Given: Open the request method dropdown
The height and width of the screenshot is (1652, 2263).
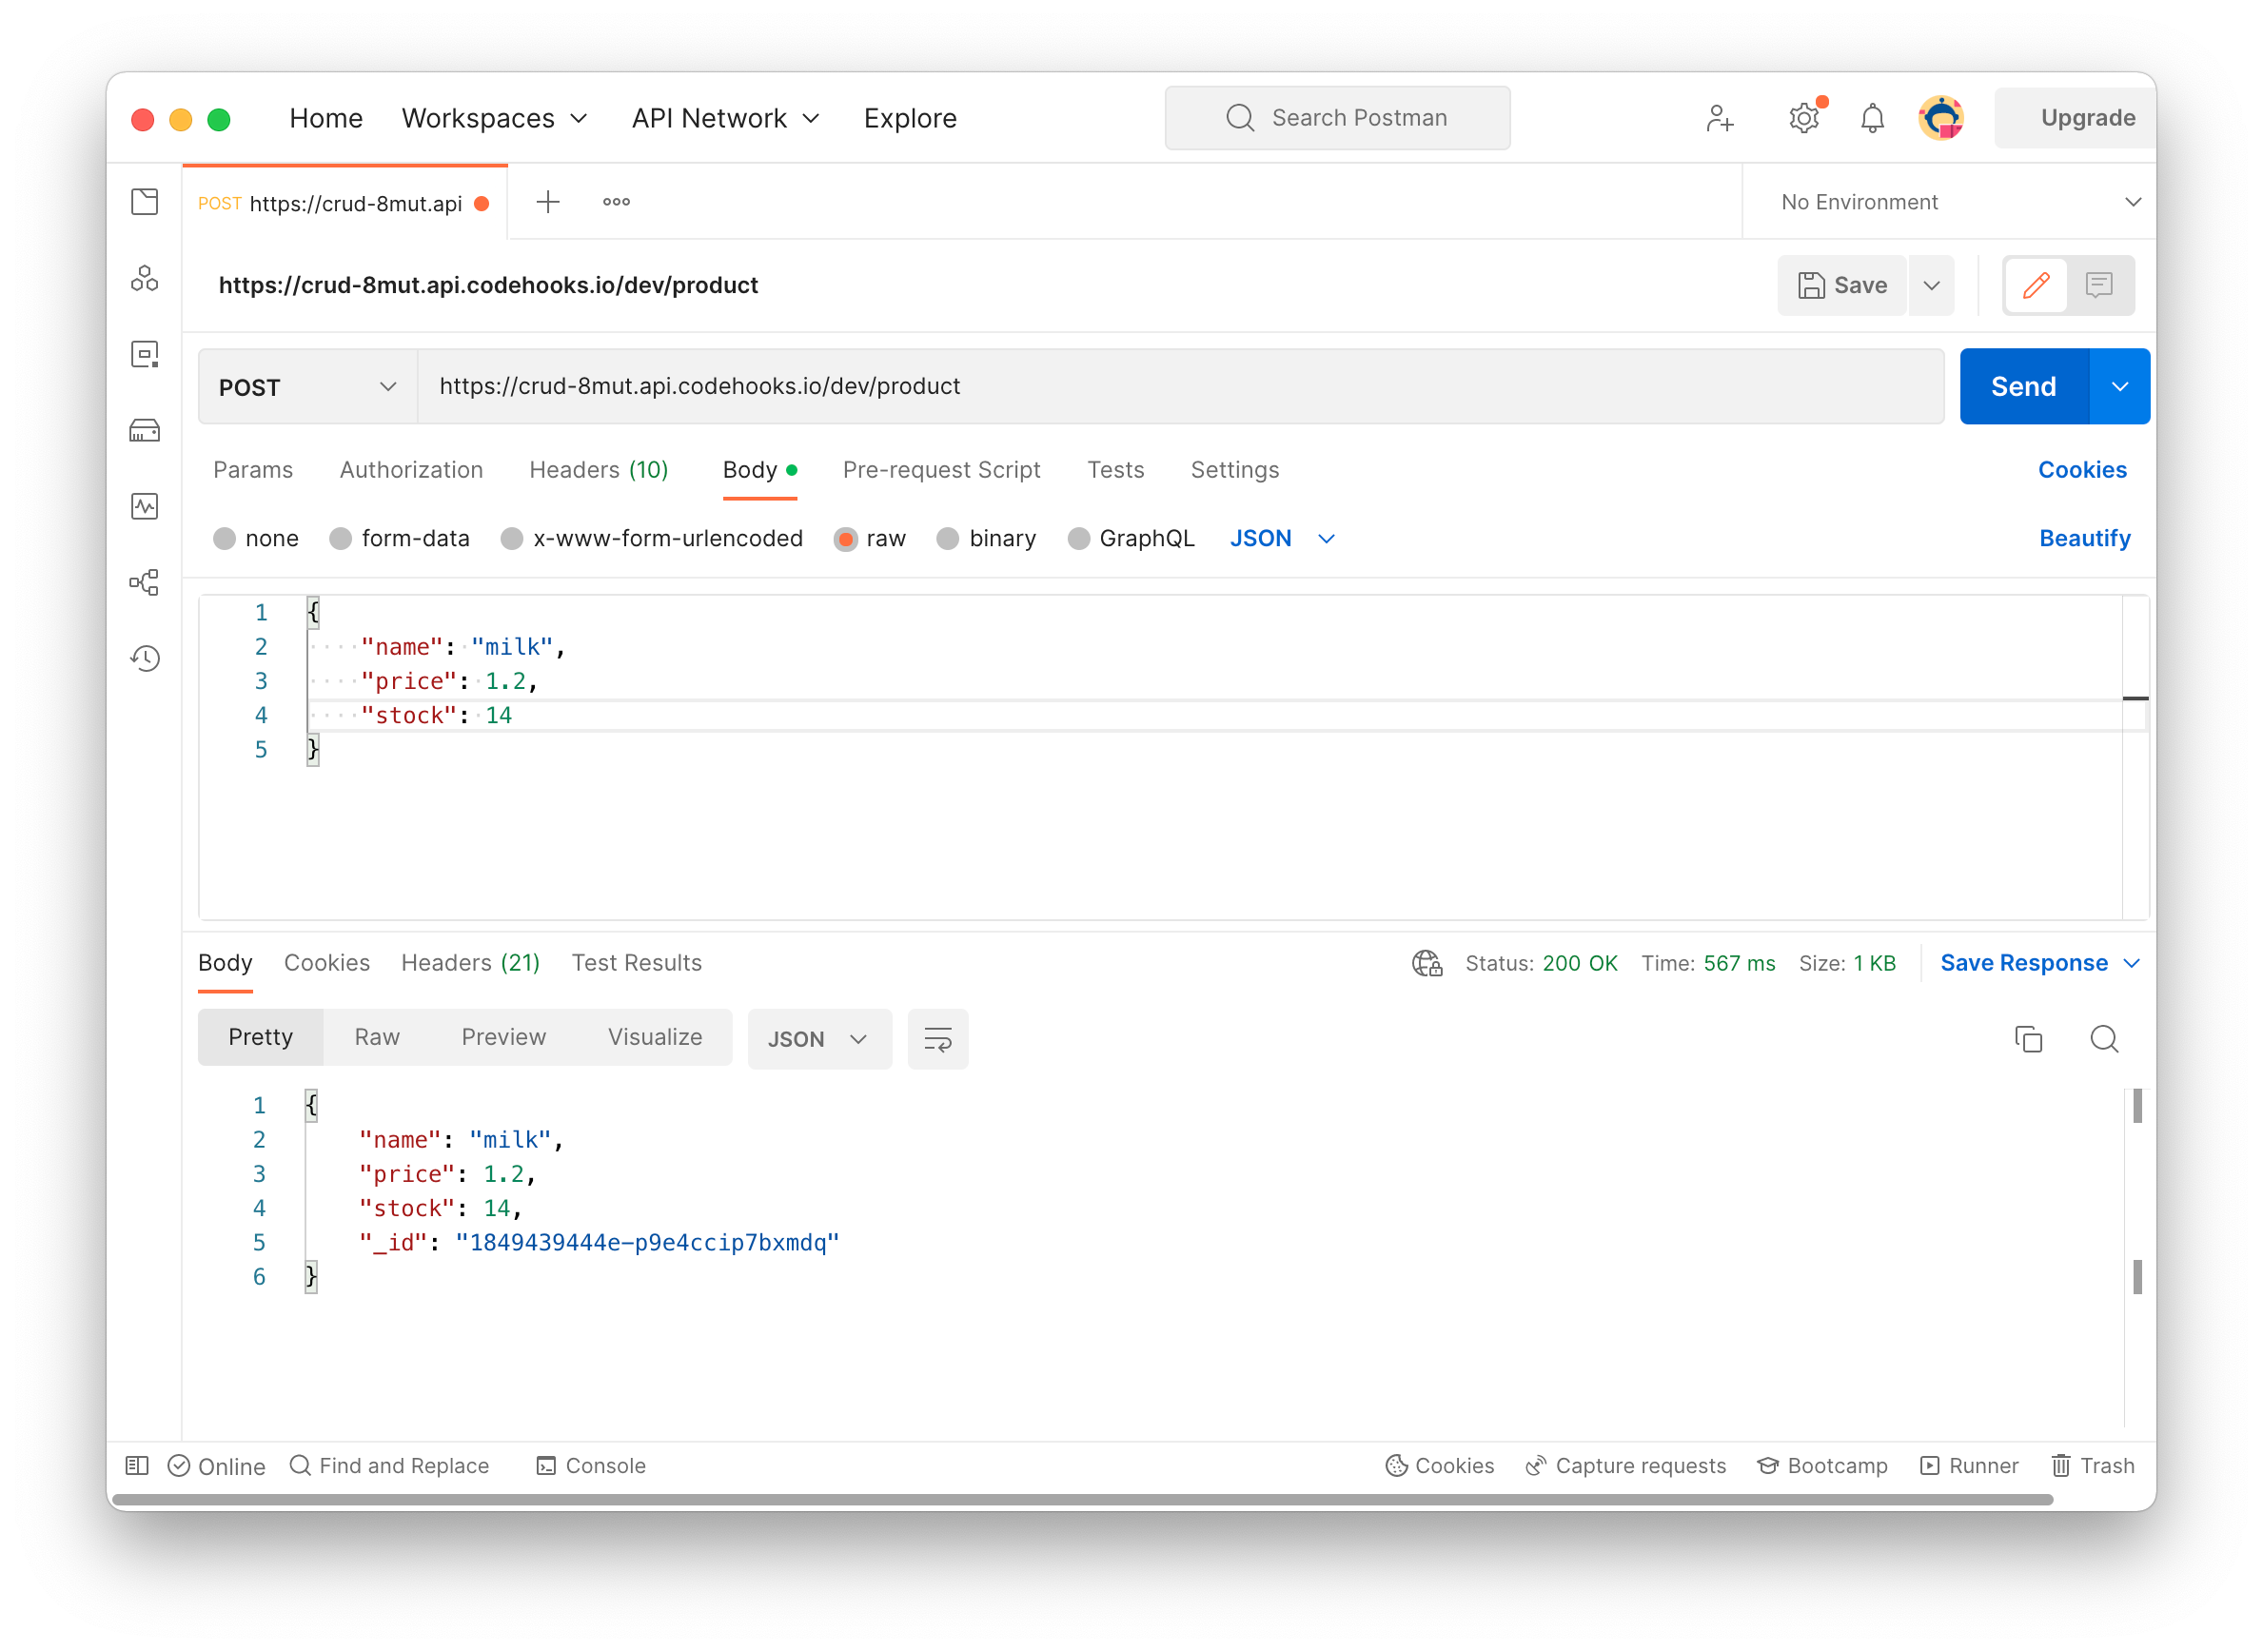Looking at the screenshot, I should [305, 387].
